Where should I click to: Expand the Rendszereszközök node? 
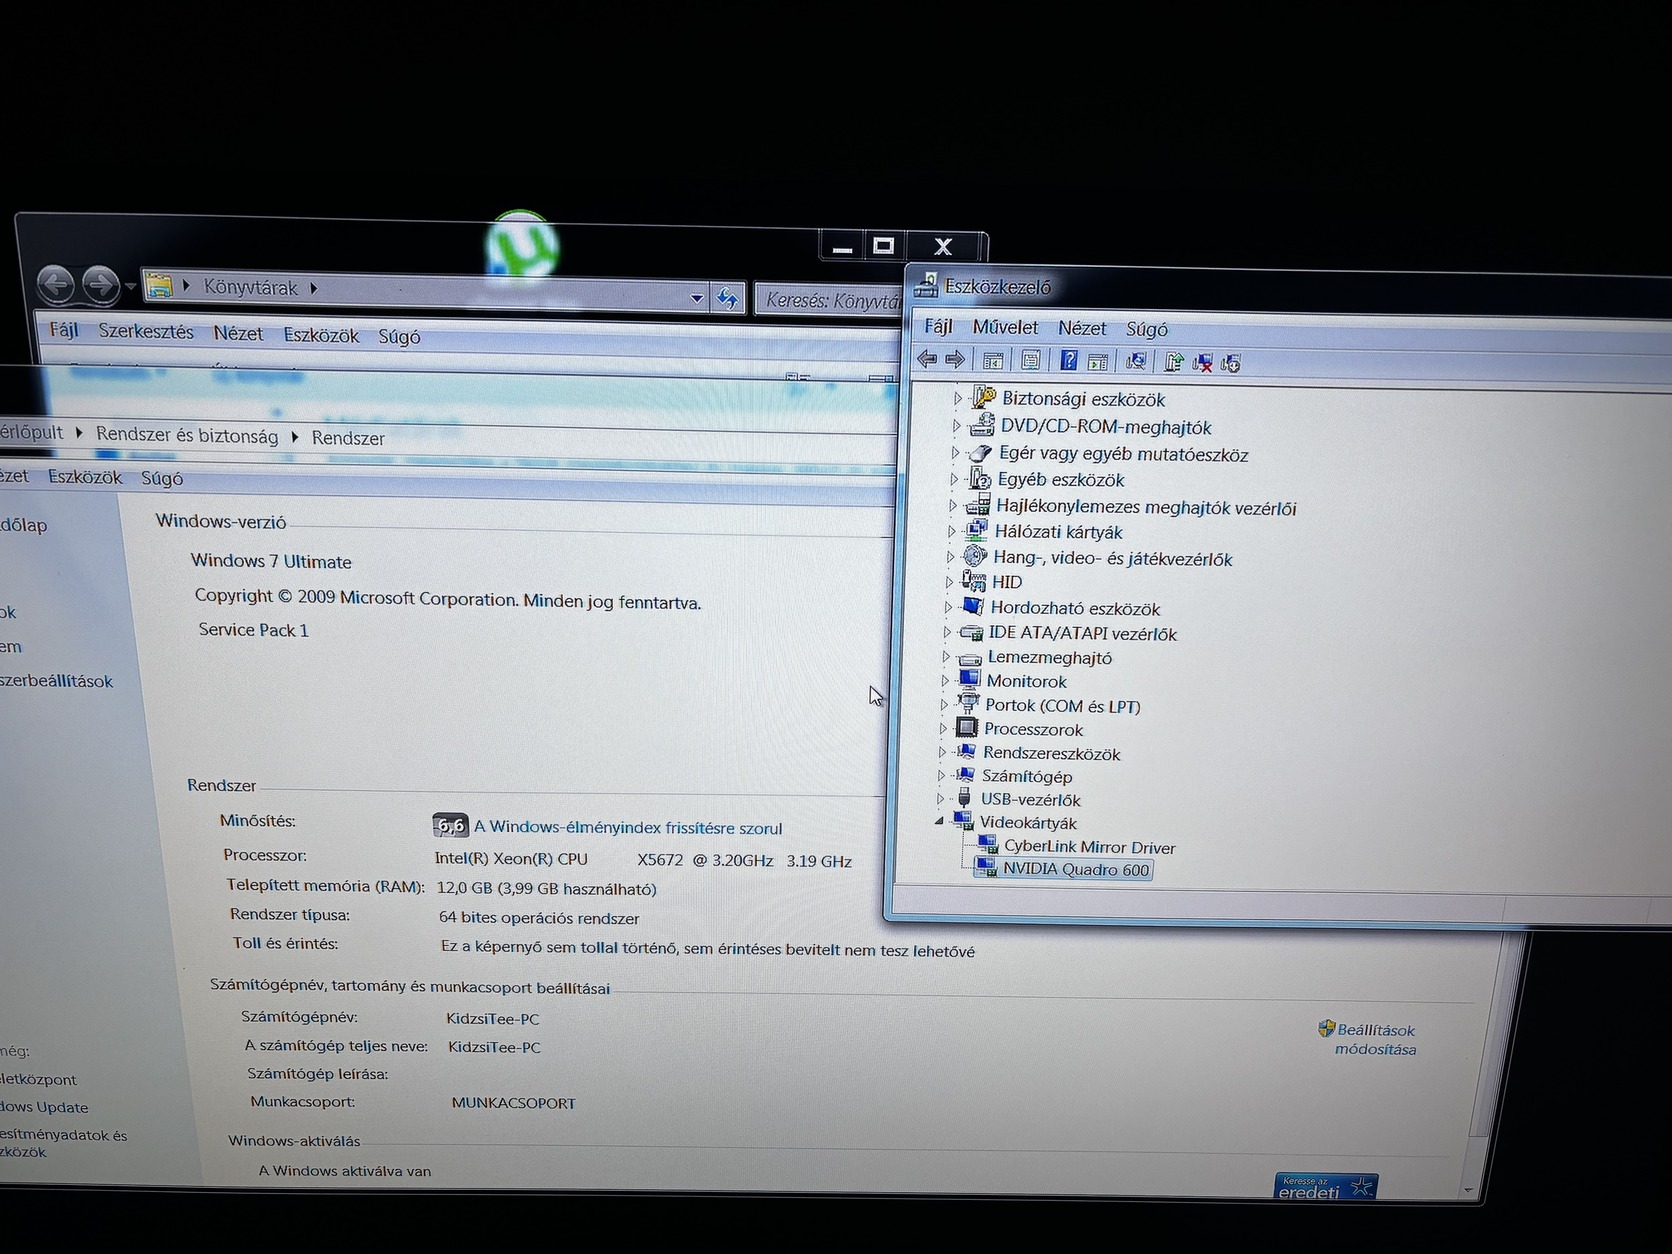(941, 752)
